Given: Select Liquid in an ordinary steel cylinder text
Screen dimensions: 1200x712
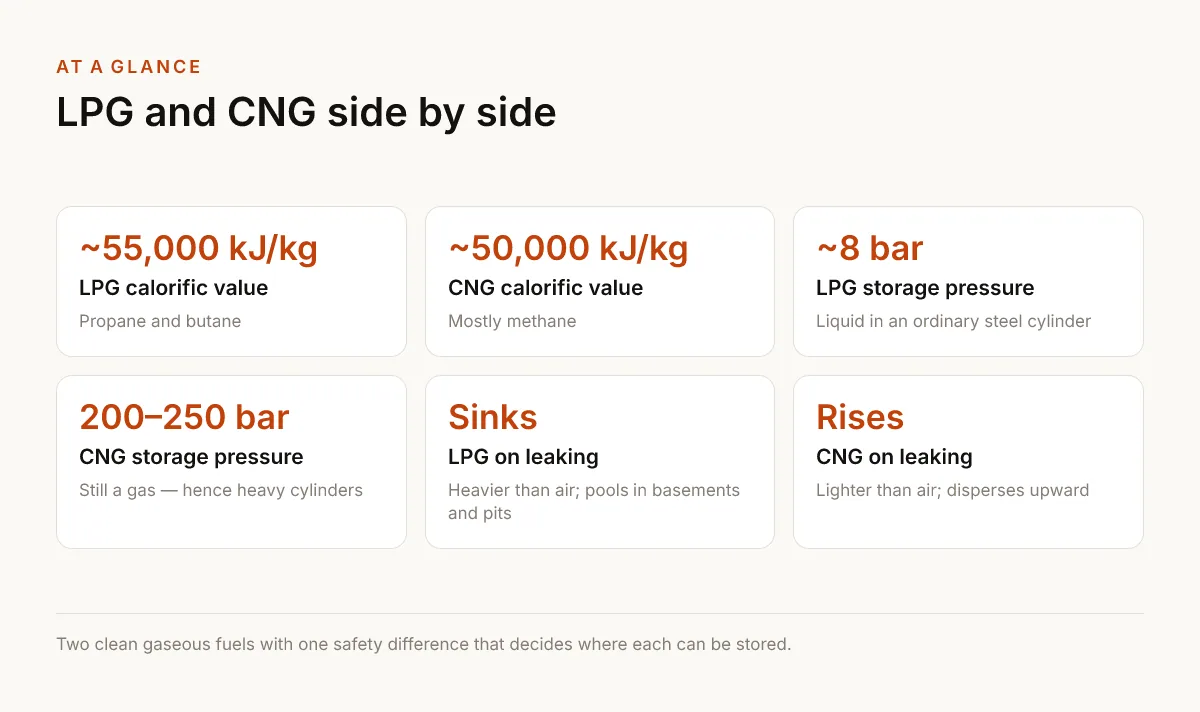Looking at the screenshot, I should pos(954,321).
